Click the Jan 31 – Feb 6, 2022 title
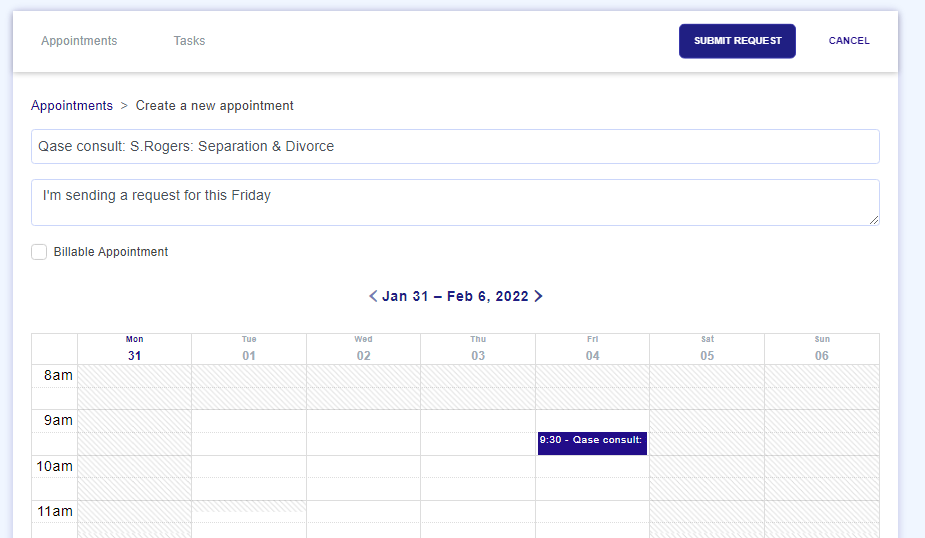 click(x=455, y=296)
